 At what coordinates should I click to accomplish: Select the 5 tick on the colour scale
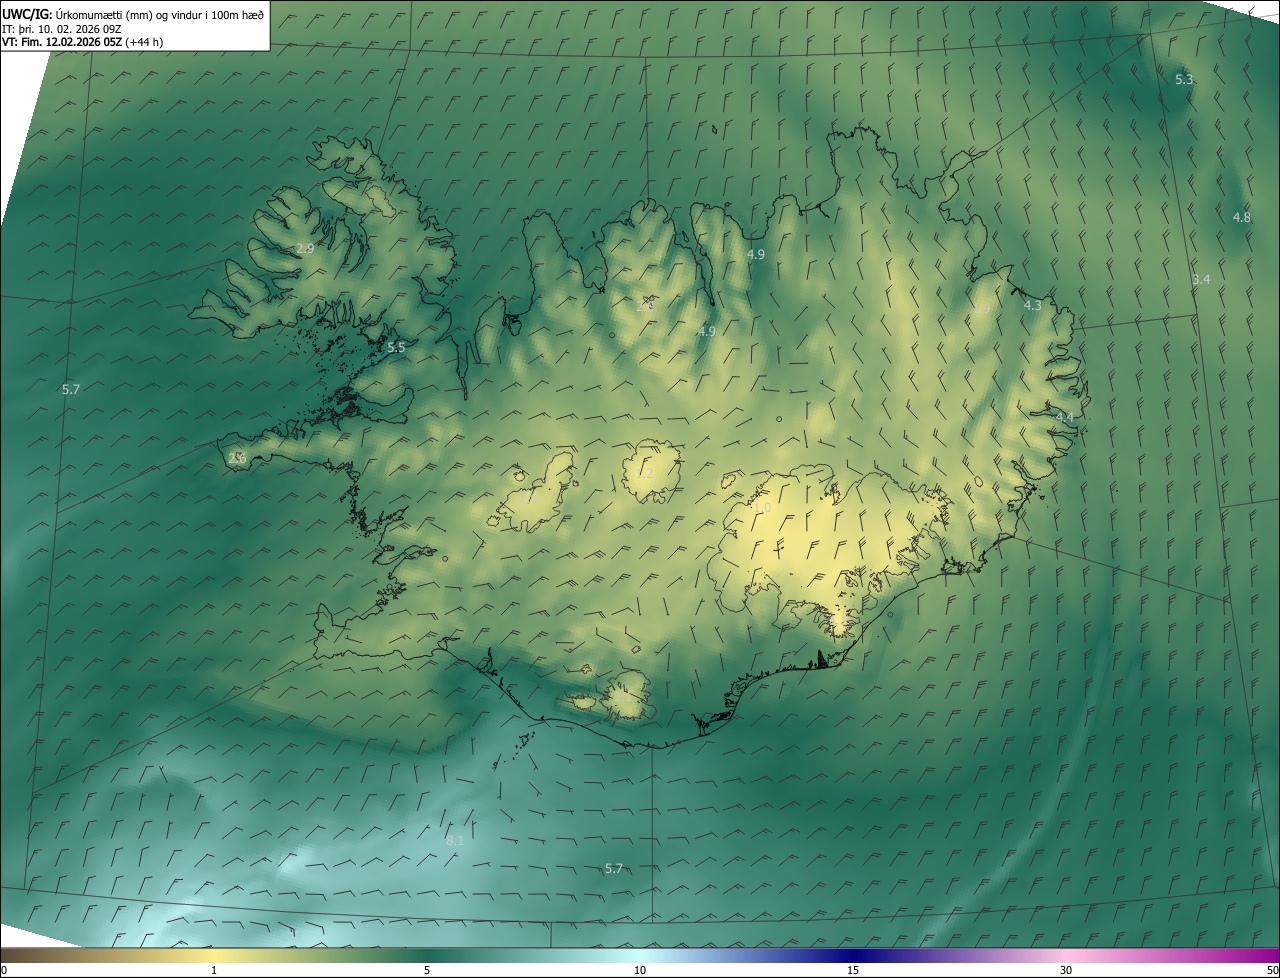pos(427,970)
